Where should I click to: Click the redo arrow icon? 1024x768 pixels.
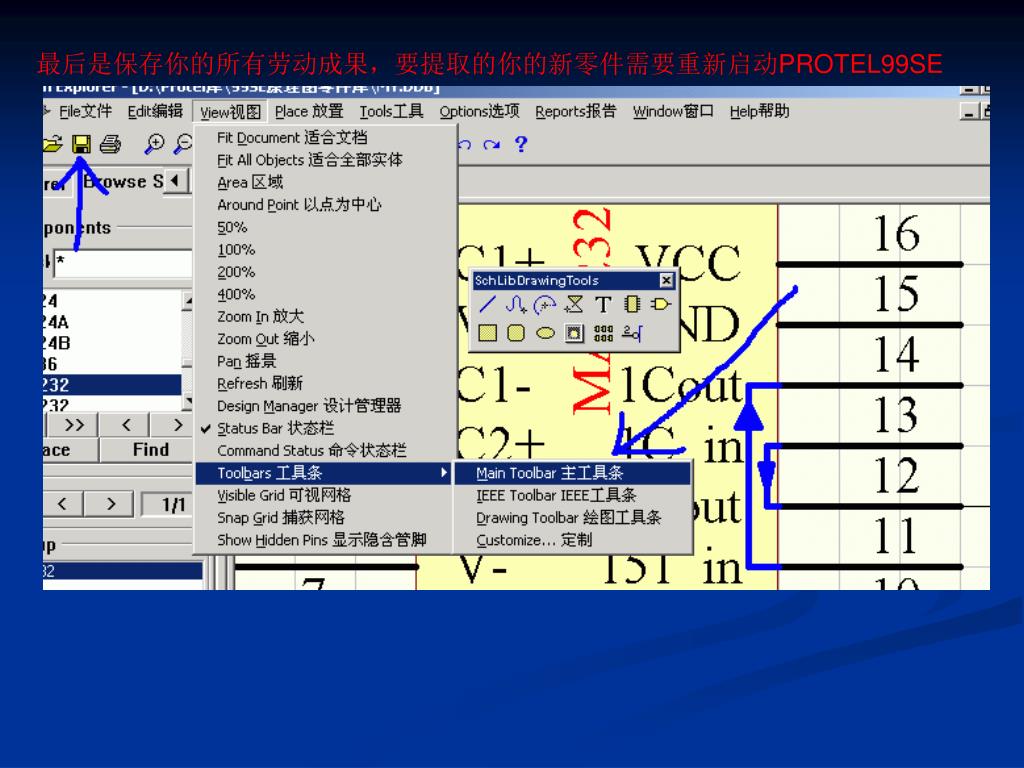(491, 144)
